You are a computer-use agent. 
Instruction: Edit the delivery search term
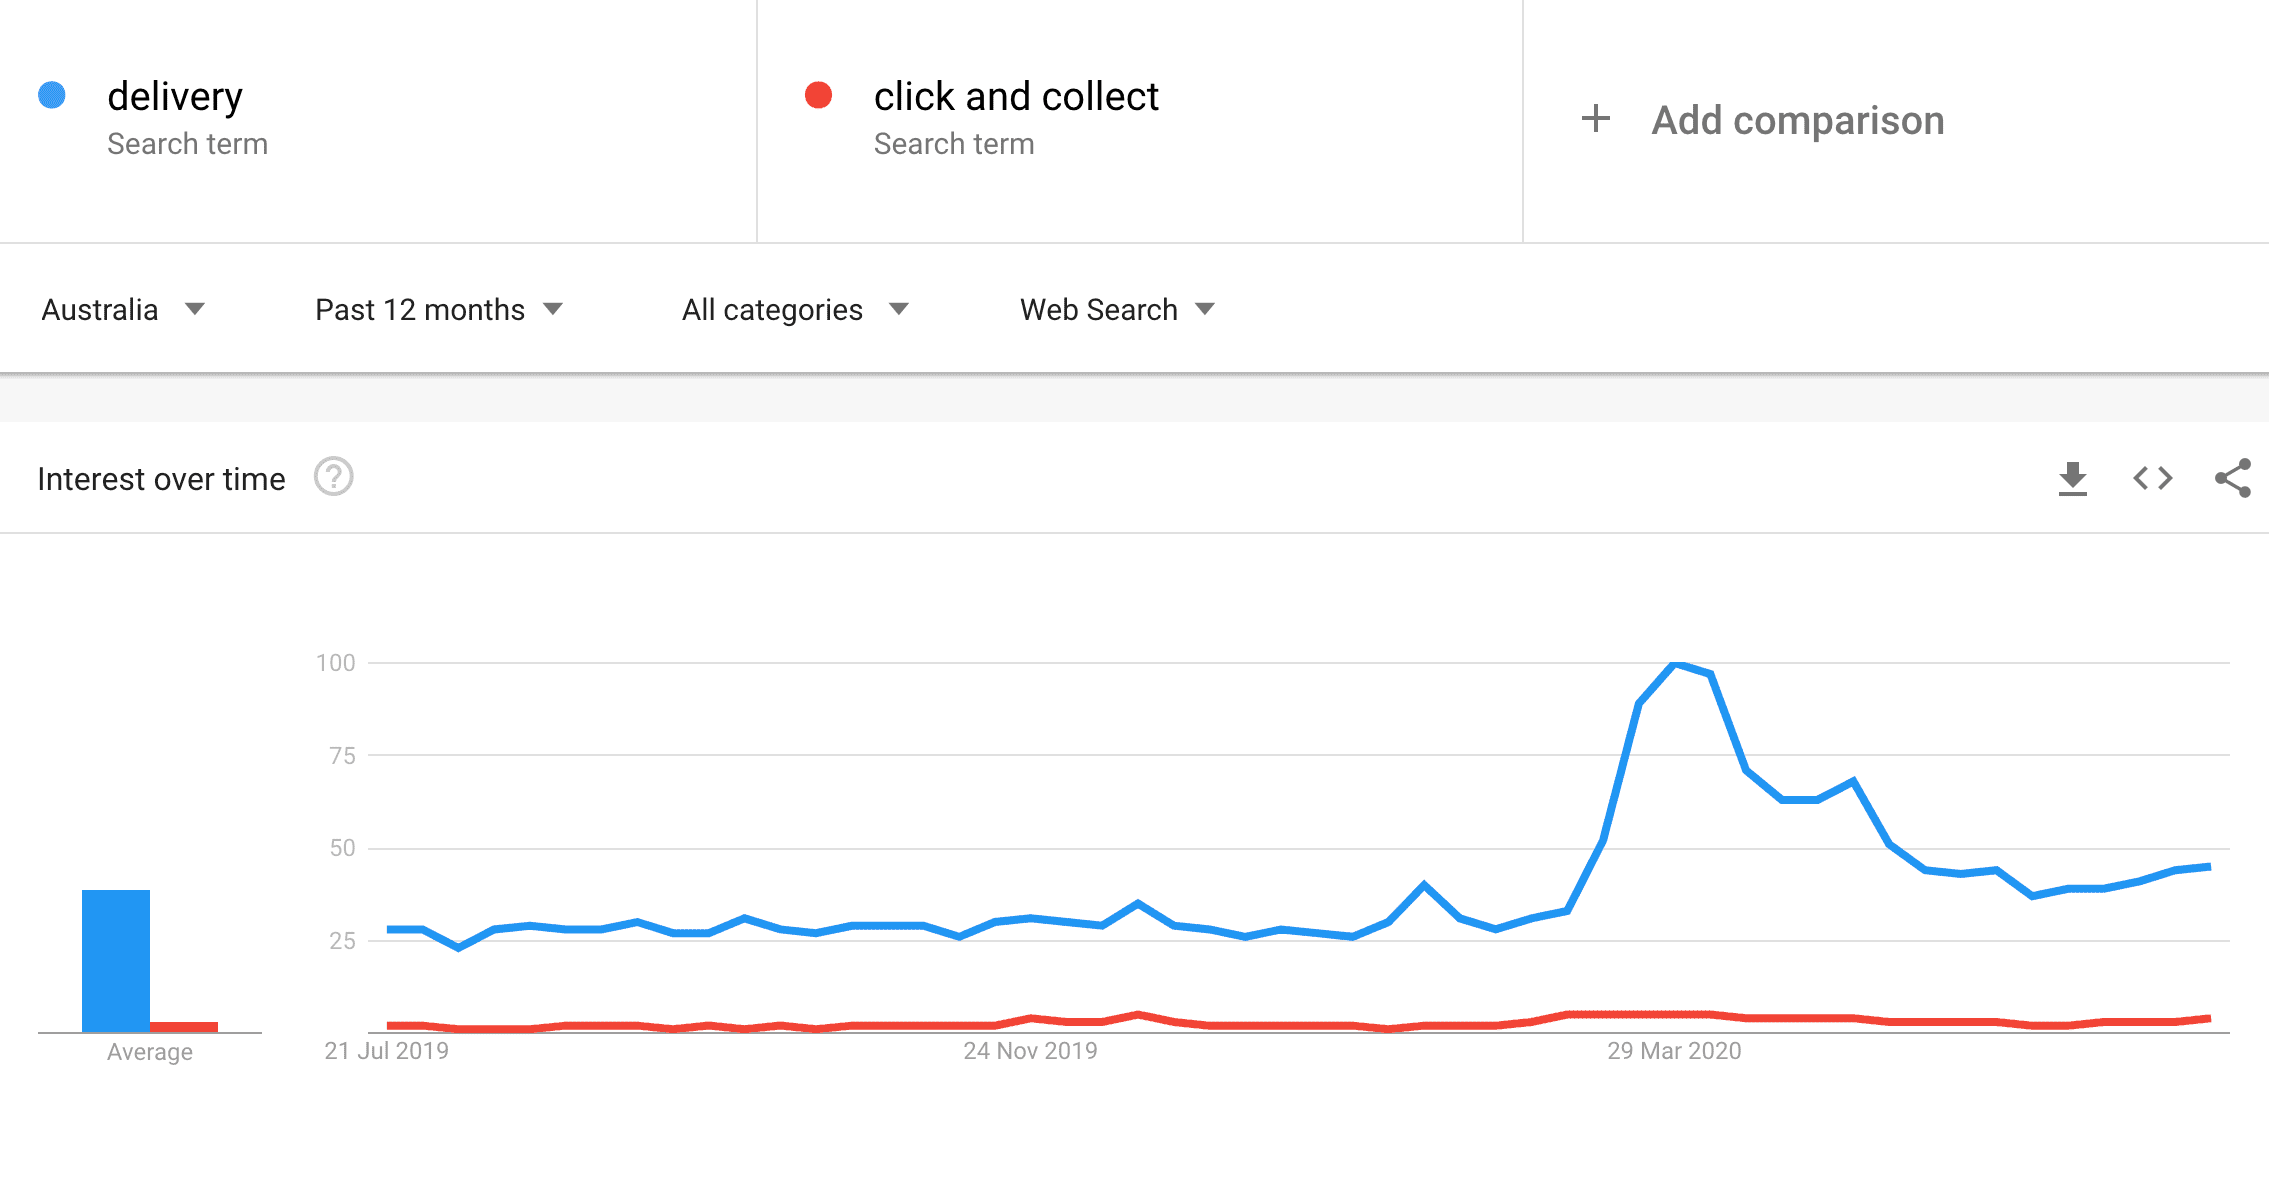point(175,97)
